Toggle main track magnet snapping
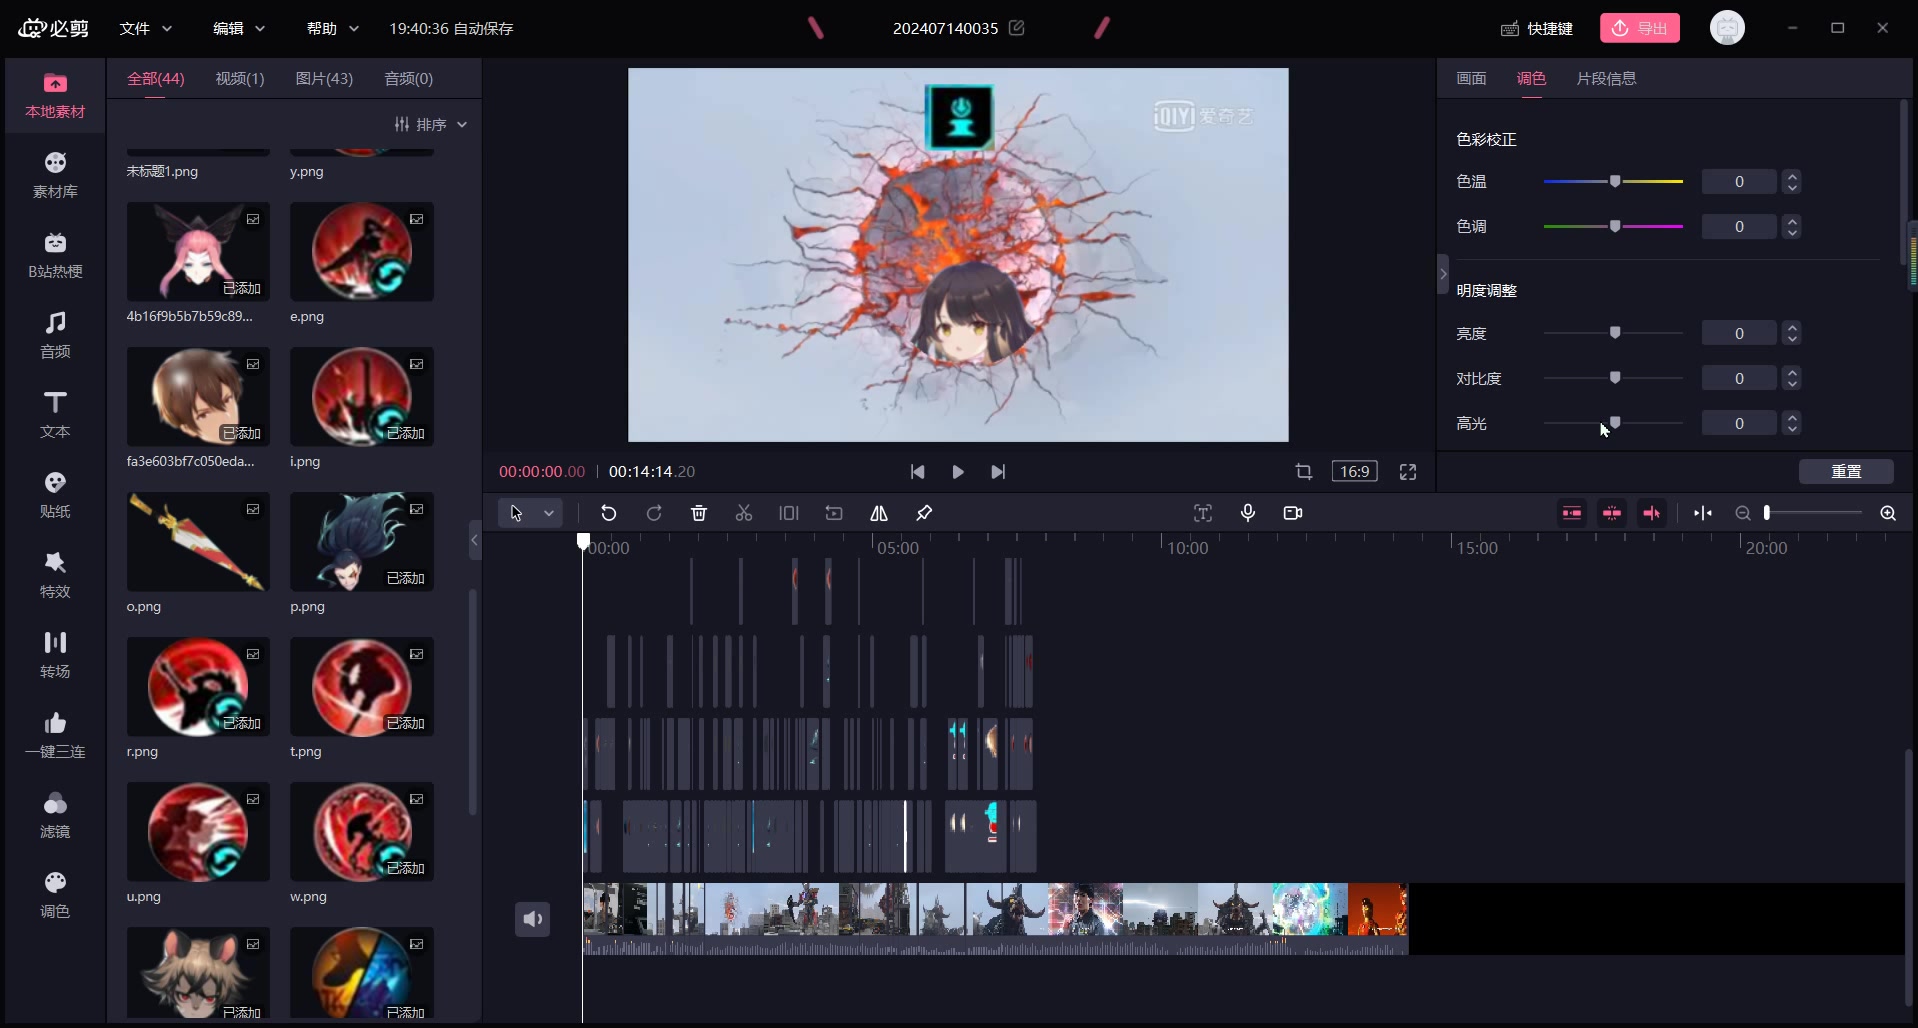This screenshot has height=1028, width=1918. [x=1572, y=513]
